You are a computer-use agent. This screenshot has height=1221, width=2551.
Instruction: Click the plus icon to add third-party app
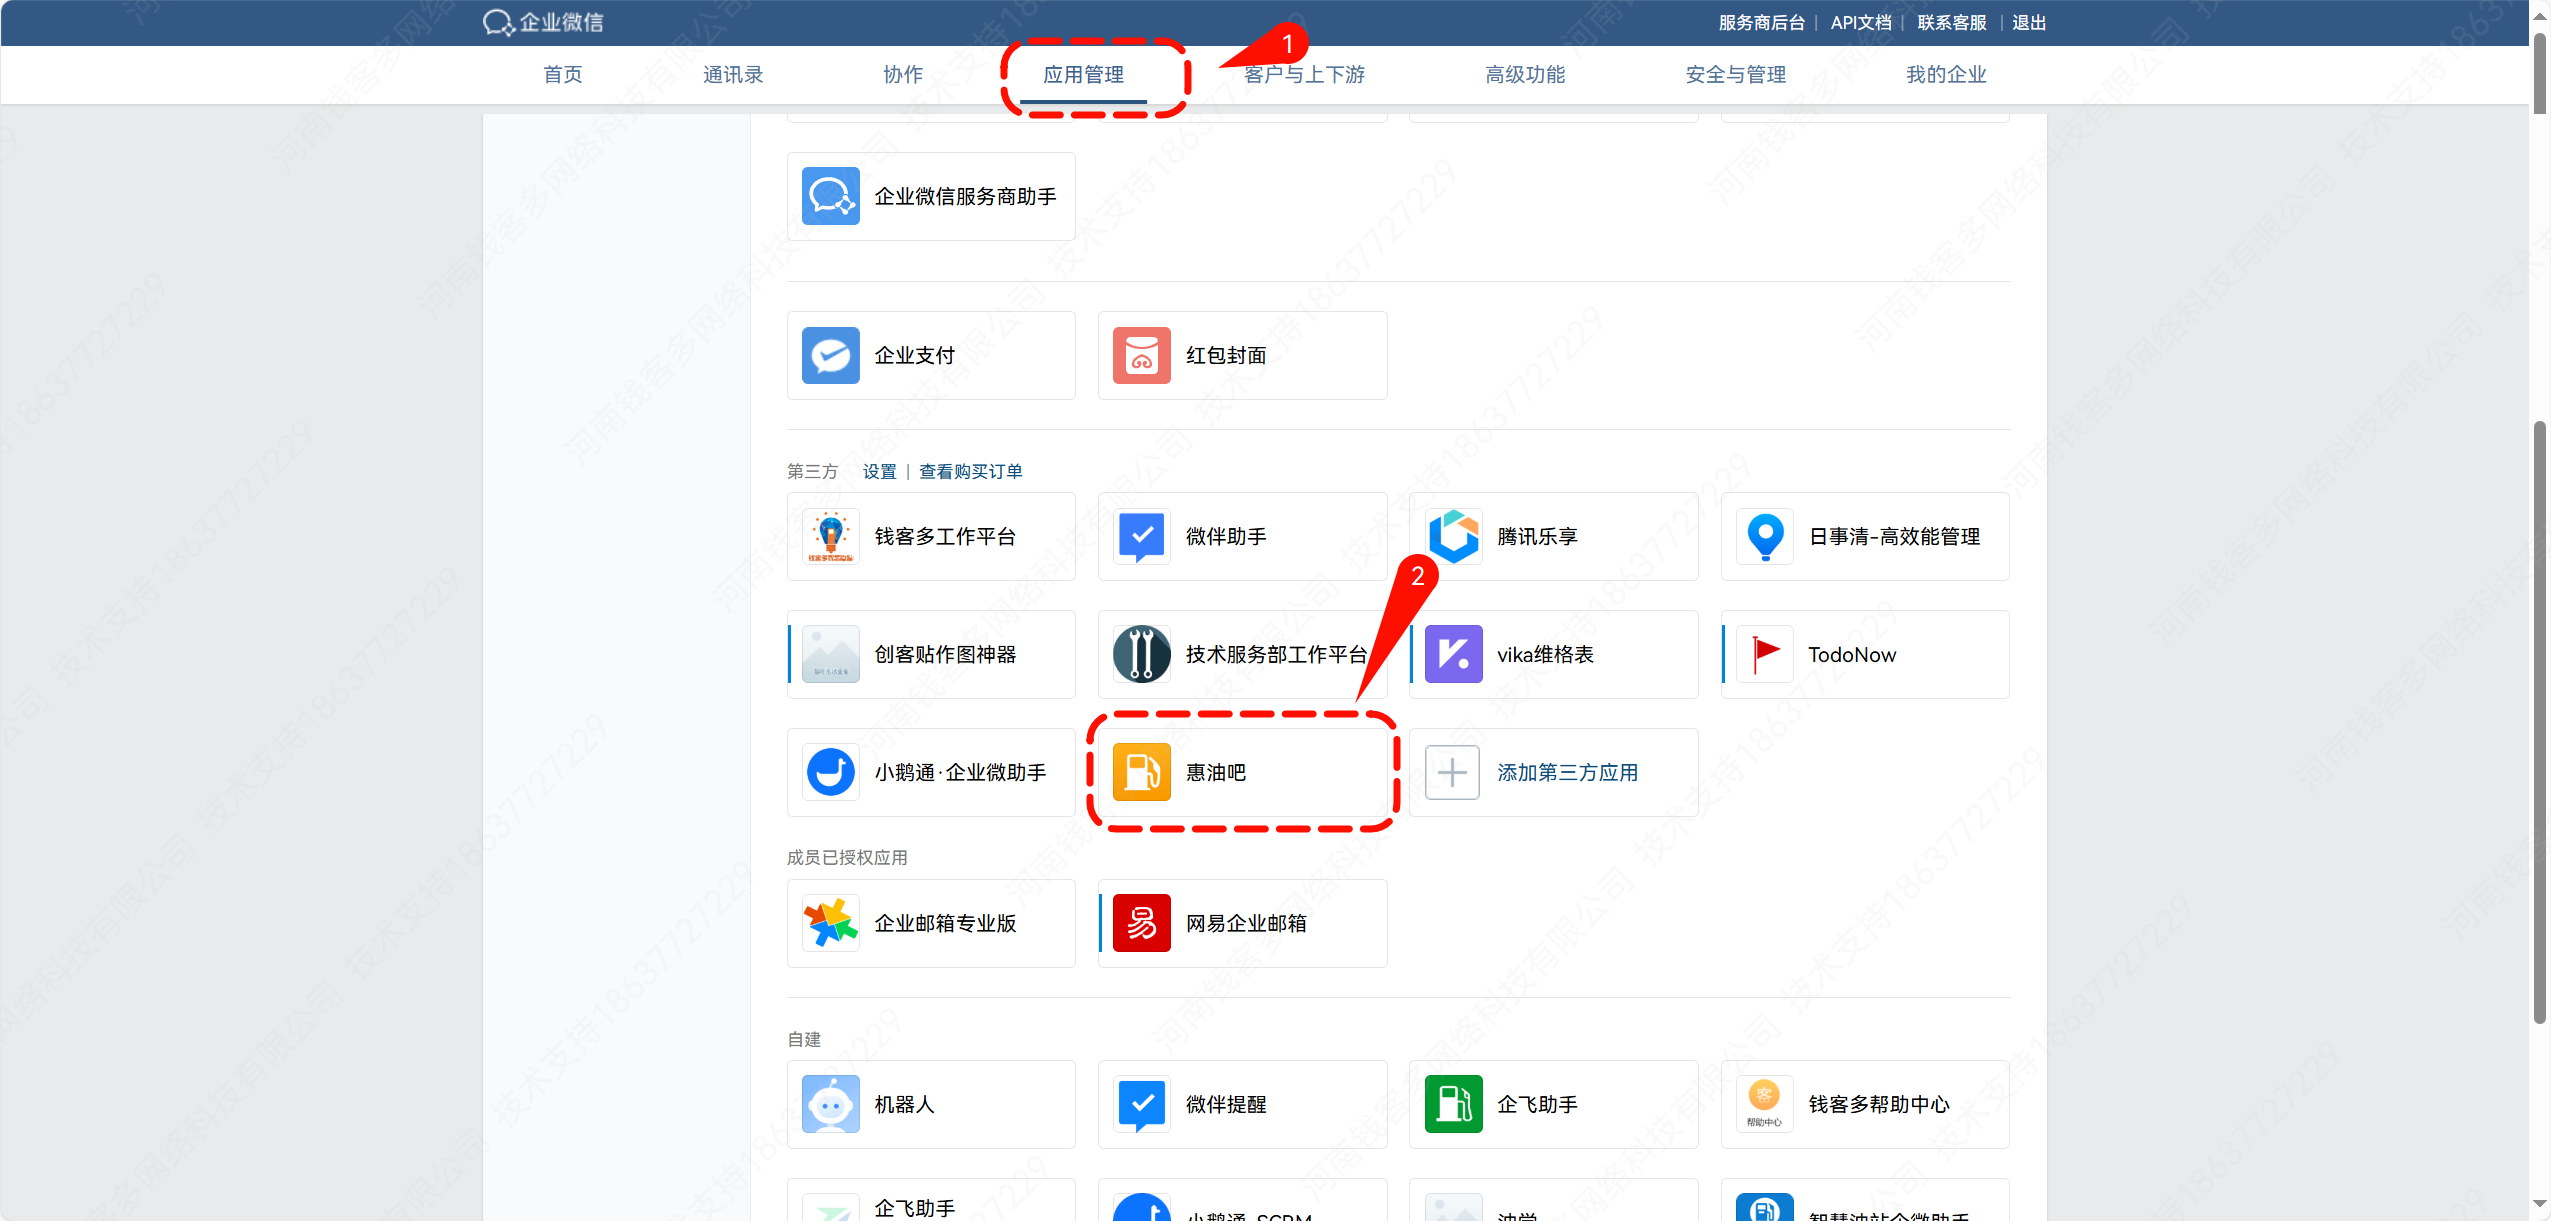pyautogui.click(x=1452, y=772)
